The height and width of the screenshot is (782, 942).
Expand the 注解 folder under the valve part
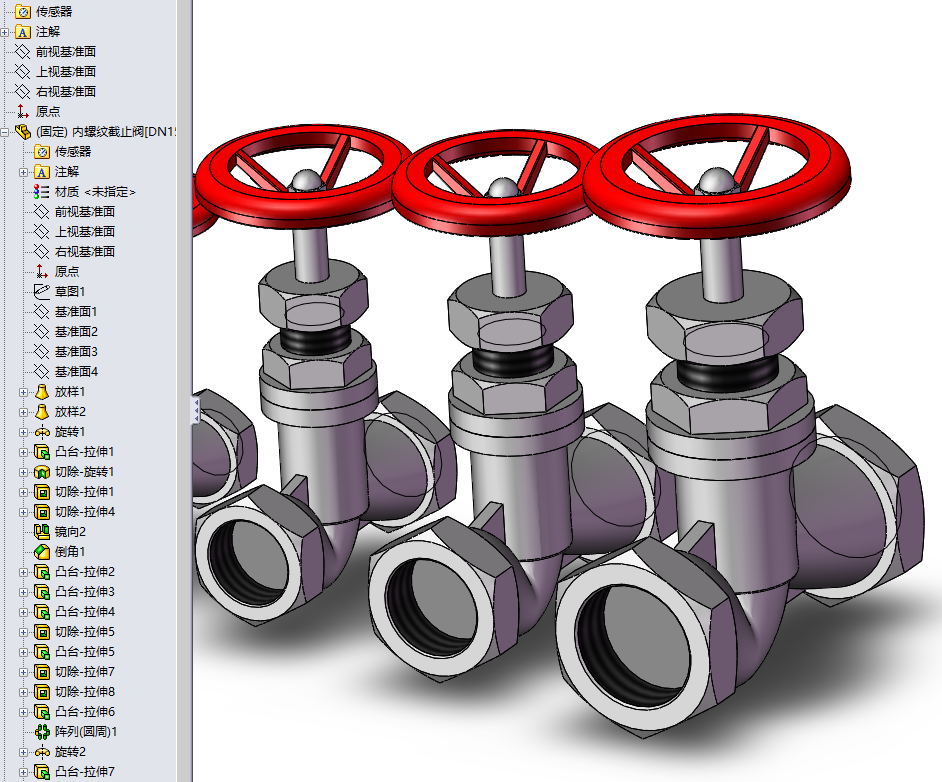click(x=23, y=172)
